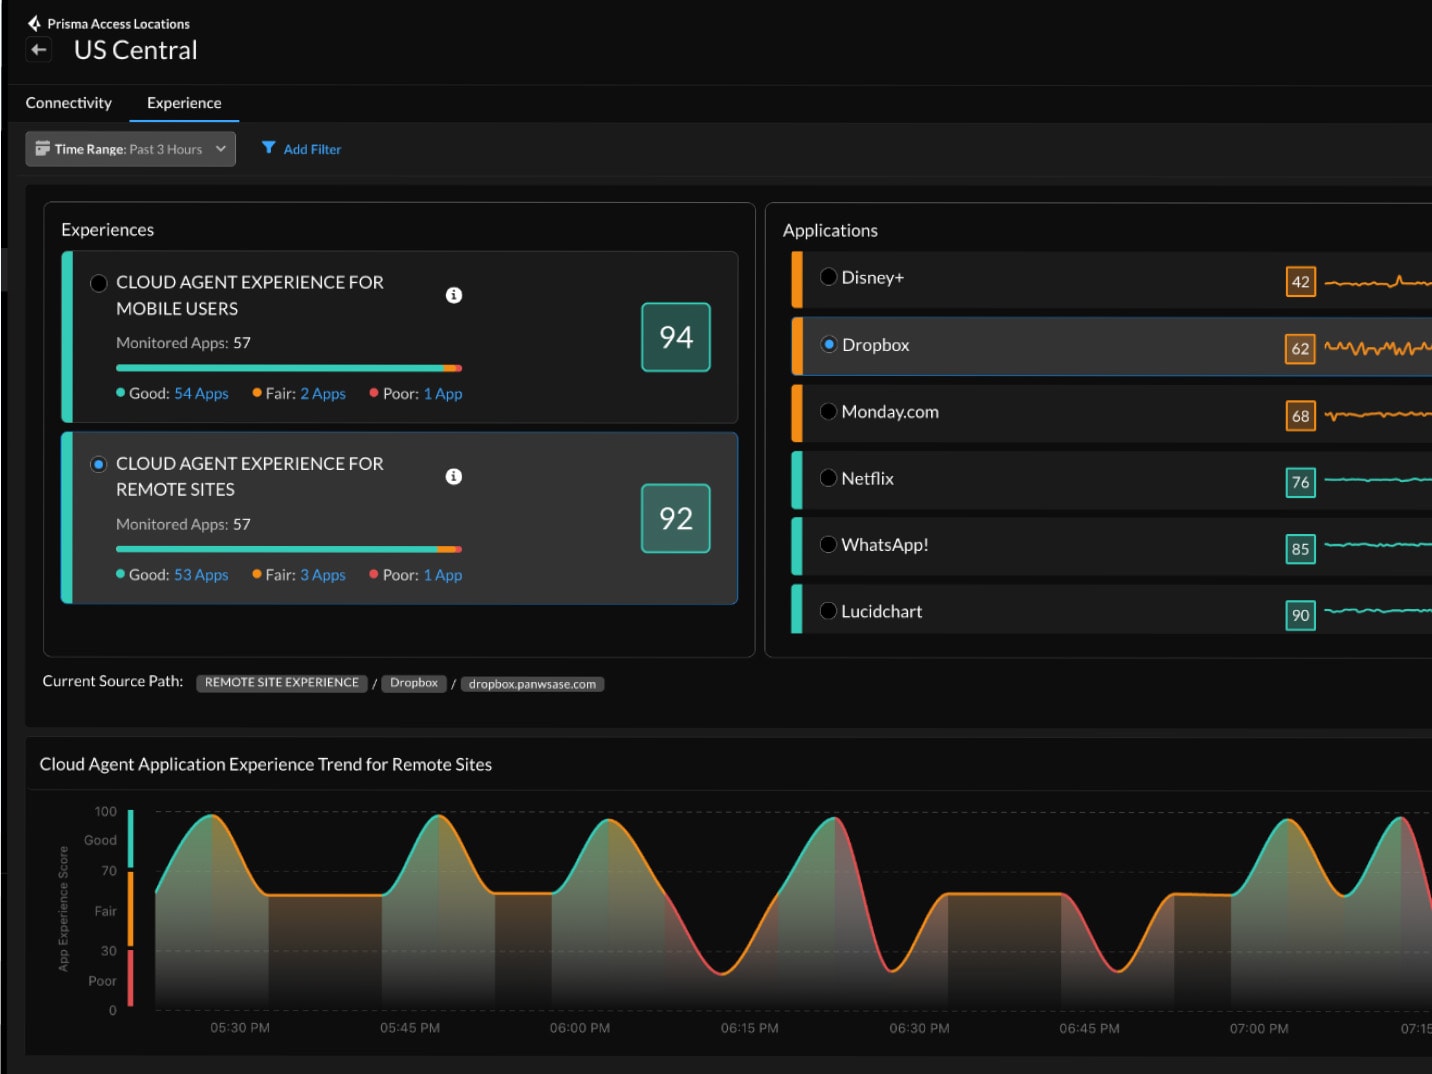Click the Time Range chevron arrow
The image size is (1432, 1074).
(221, 149)
